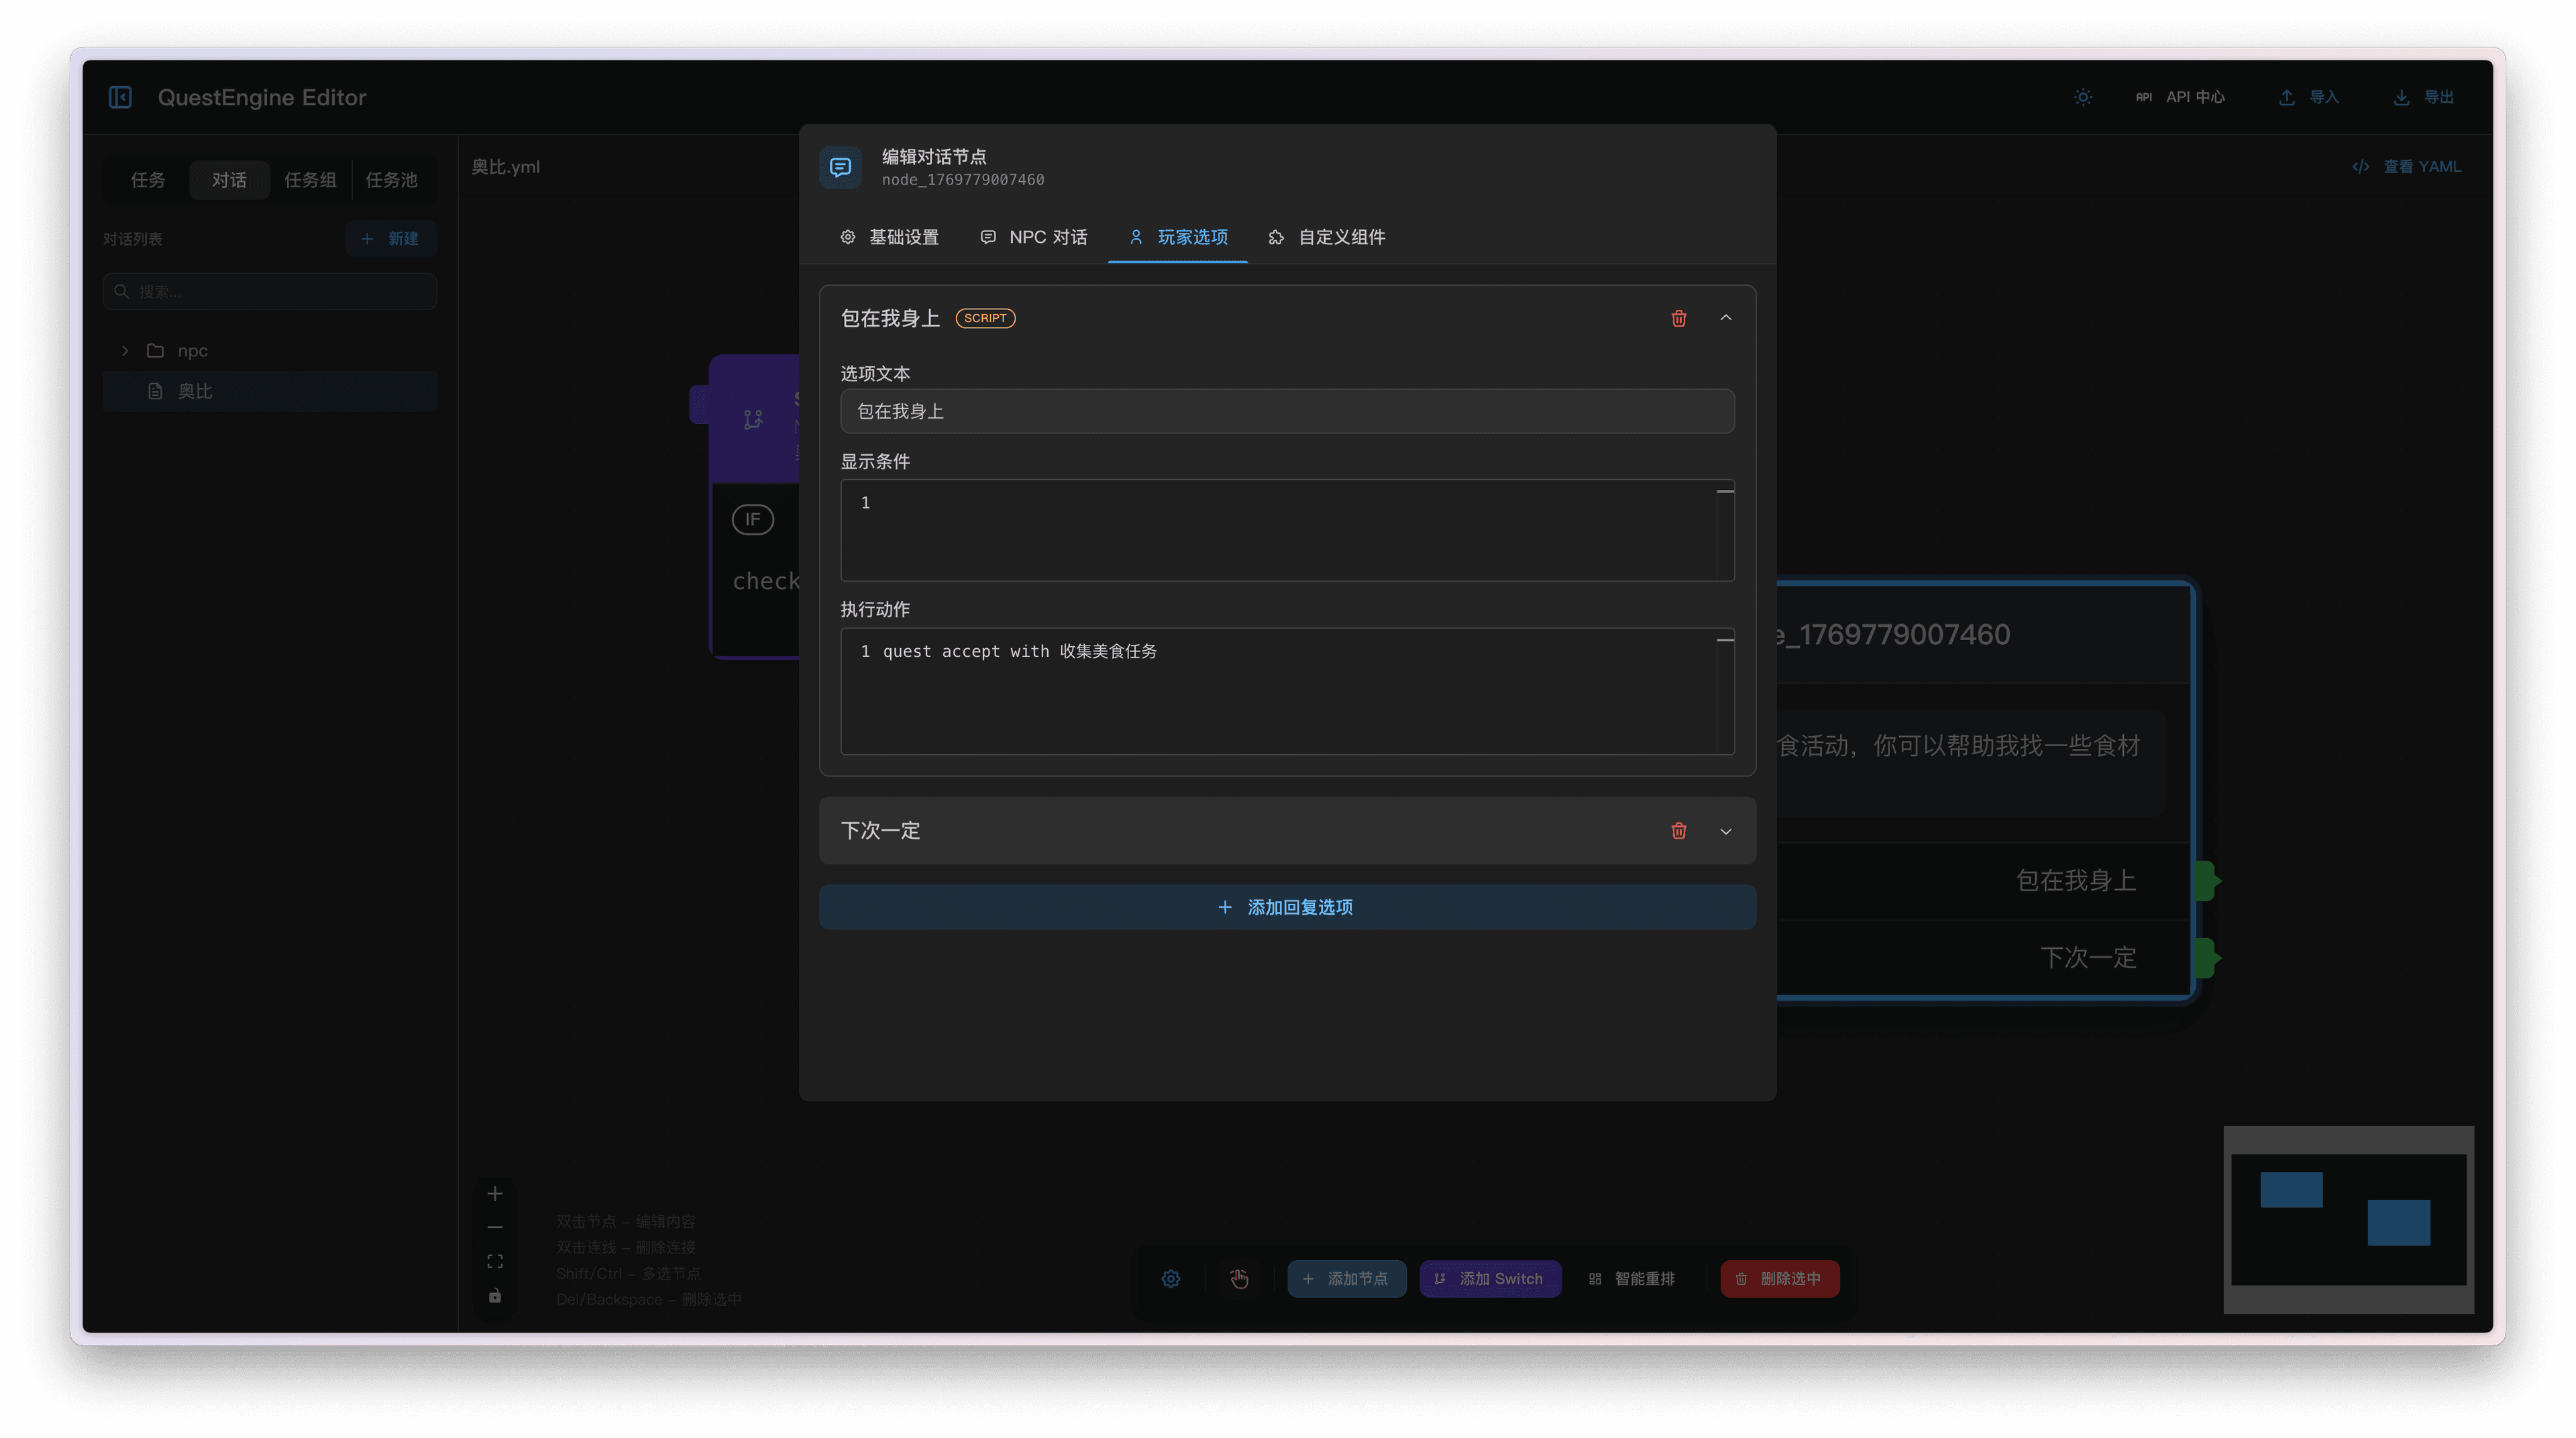Screen dimensions: 2576x1438
Task: Collapse sidebar with the panel icon
Action: (120, 97)
